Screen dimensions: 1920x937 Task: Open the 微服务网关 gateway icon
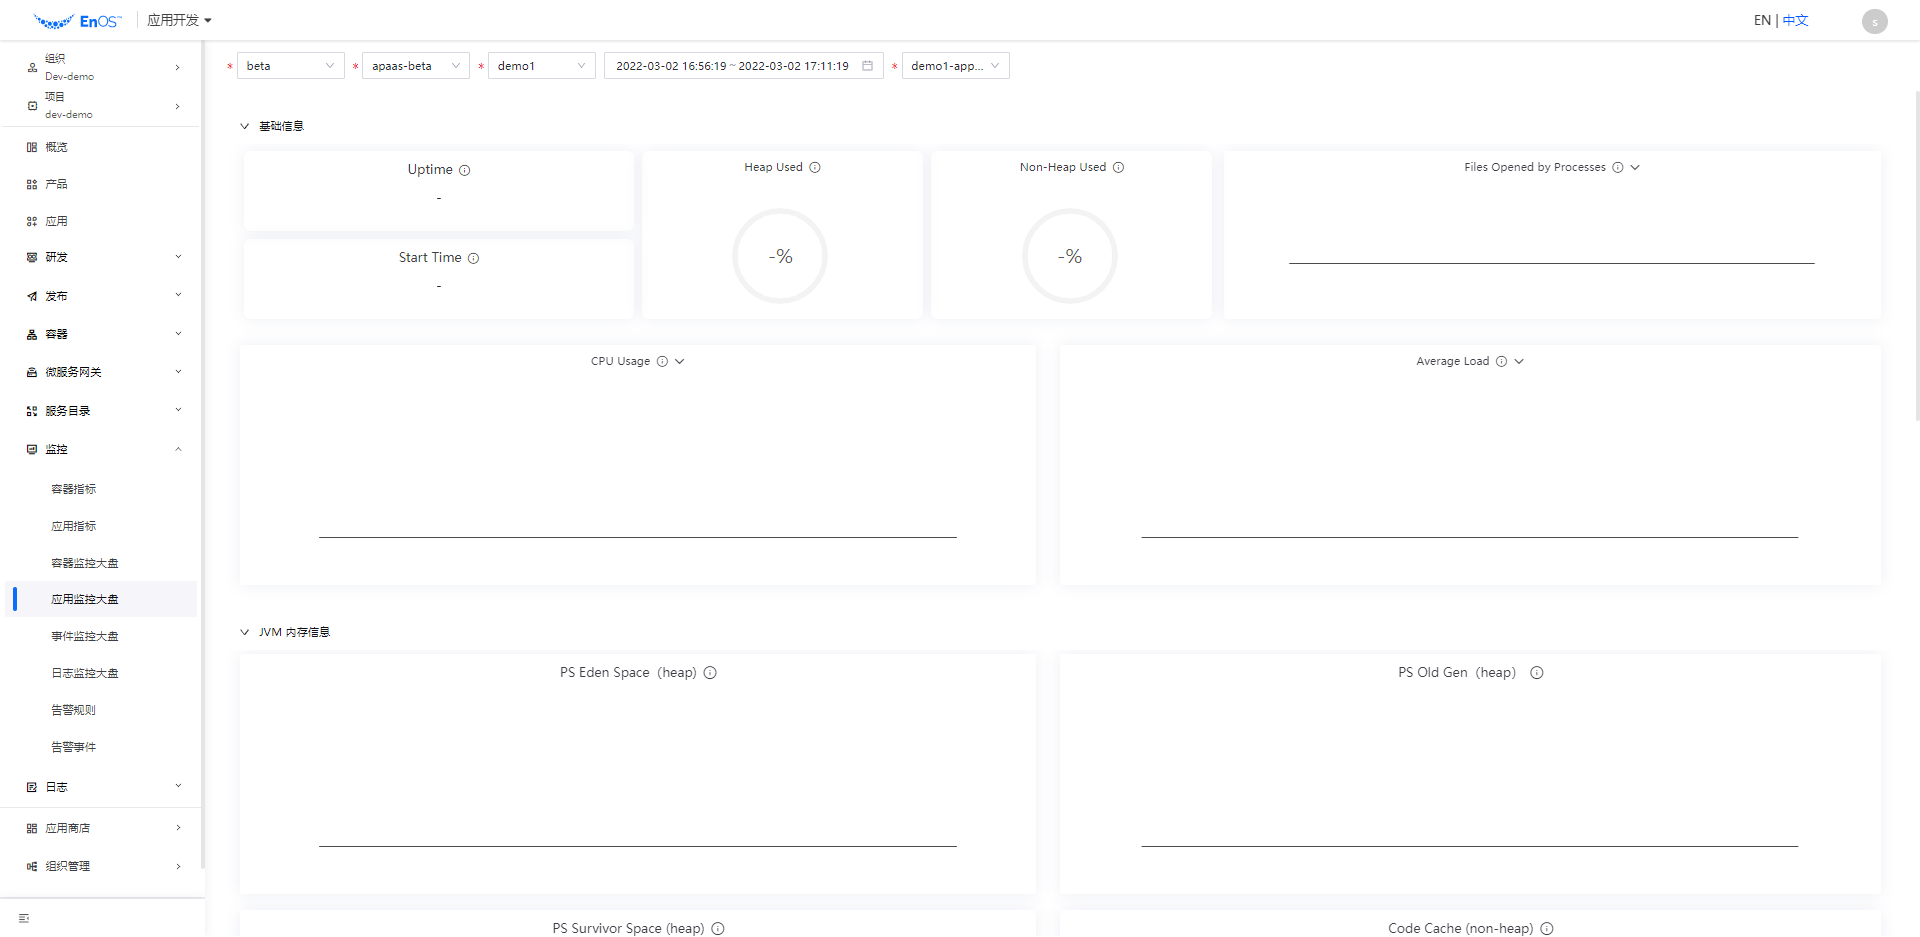tap(31, 371)
